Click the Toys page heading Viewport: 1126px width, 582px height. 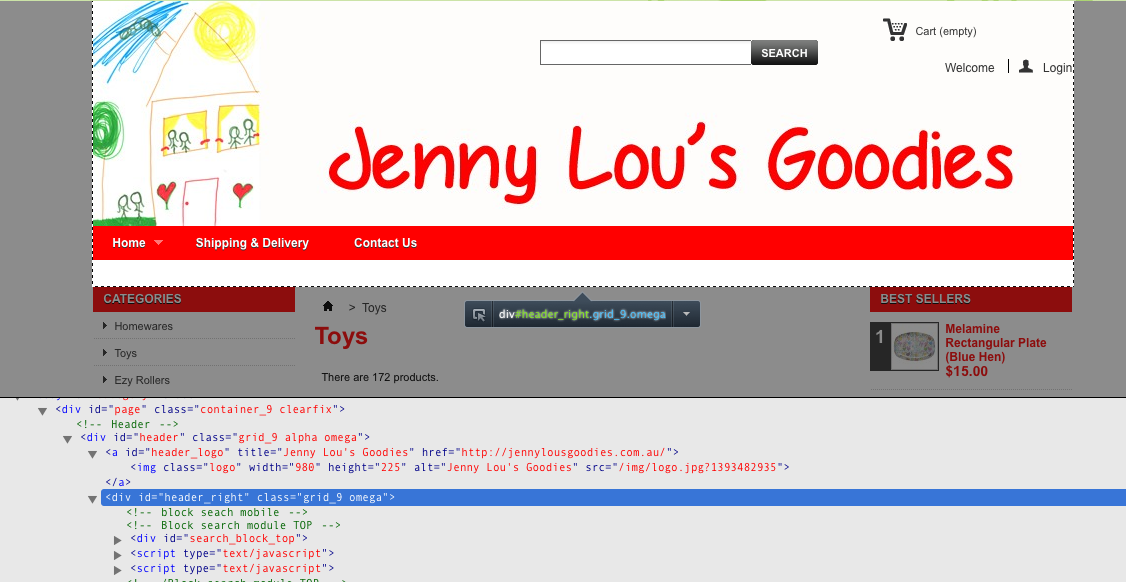click(341, 336)
